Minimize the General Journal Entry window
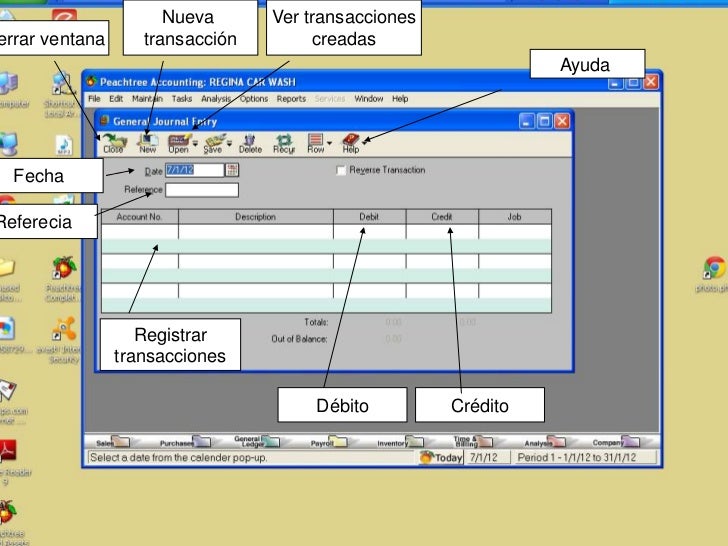 click(x=526, y=121)
